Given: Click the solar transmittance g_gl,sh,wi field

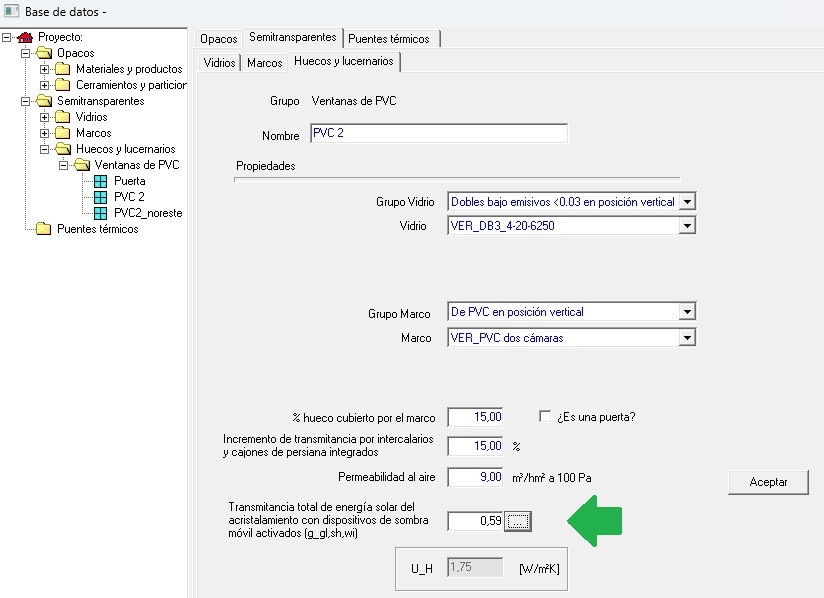Looking at the screenshot, I should click(x=476, y=521).
